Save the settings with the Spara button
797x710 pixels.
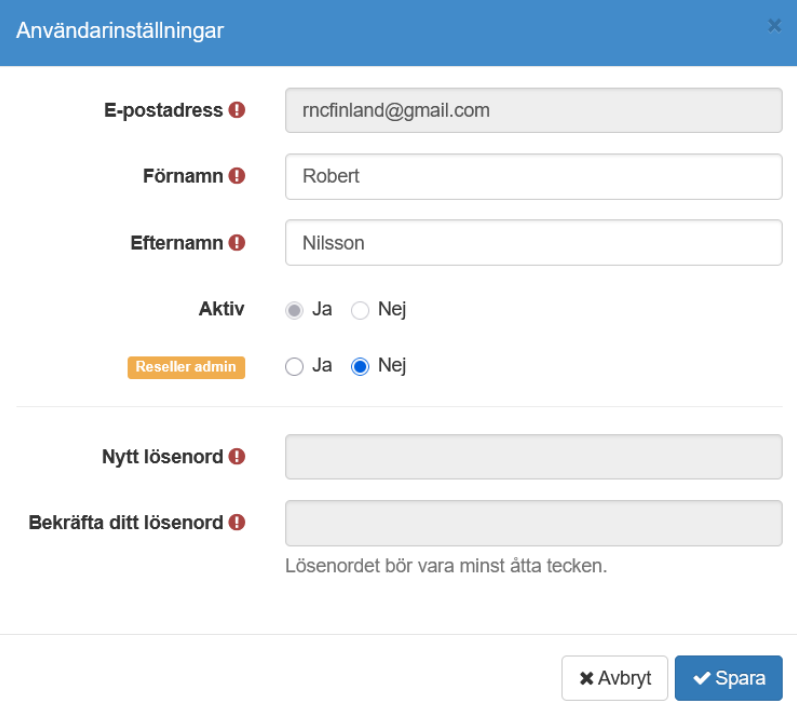728,679
